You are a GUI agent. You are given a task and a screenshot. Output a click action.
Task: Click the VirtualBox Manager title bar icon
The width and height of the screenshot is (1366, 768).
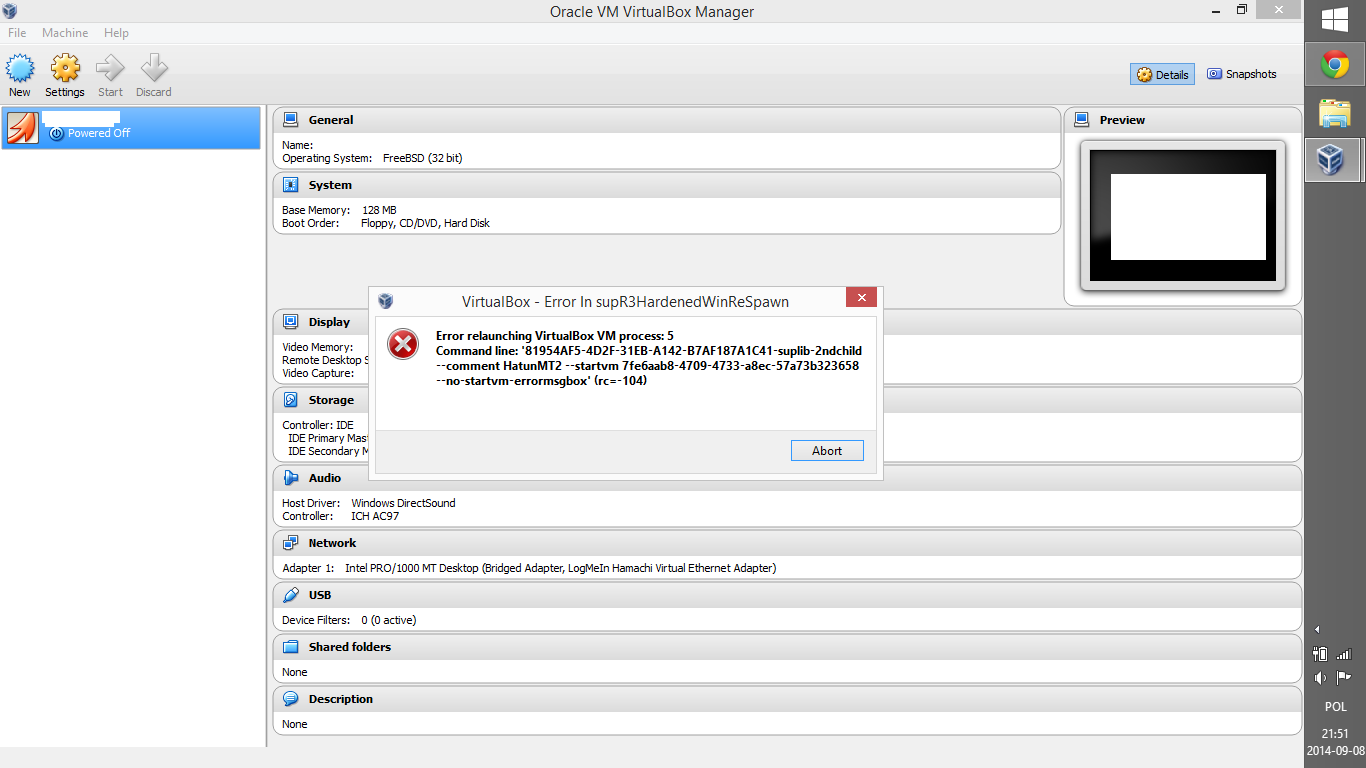11,11
